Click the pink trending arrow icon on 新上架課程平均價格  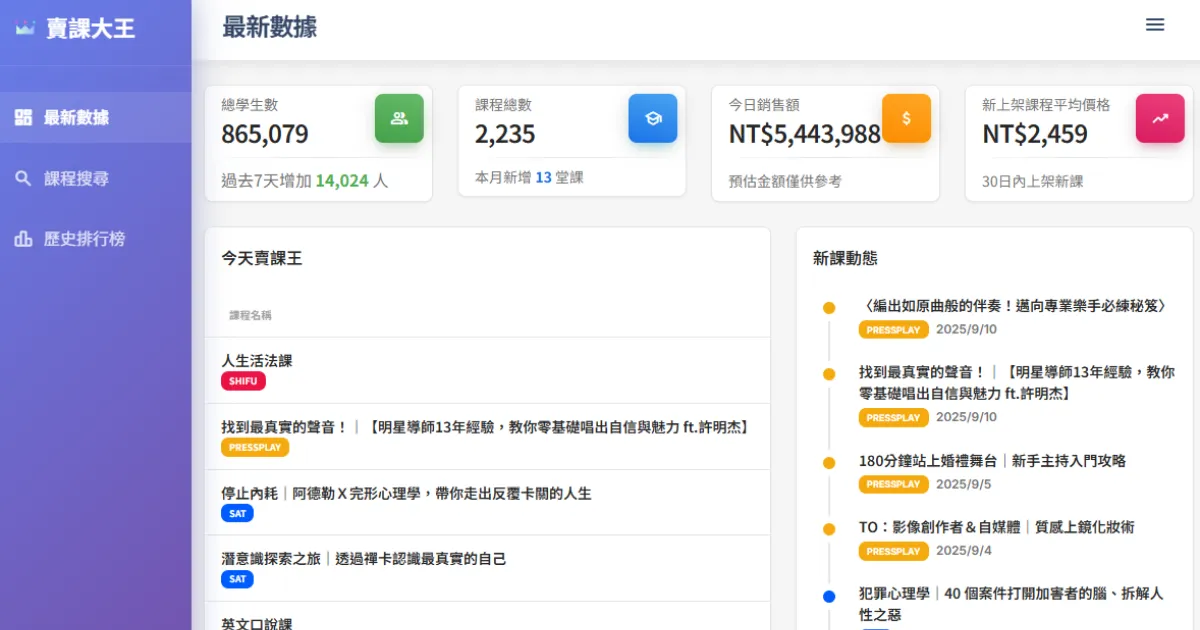click(x=1160, y=118)
